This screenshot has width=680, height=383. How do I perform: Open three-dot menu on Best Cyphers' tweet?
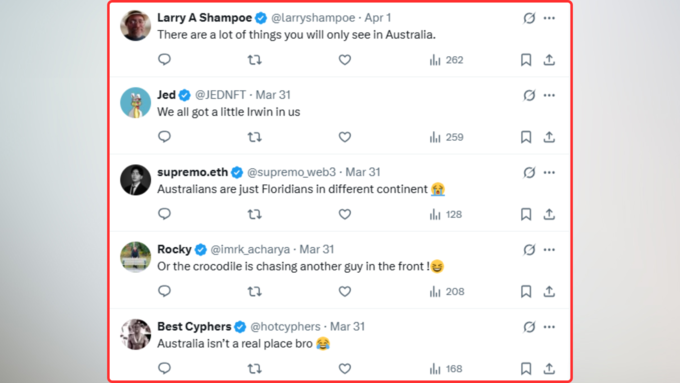coord(549,327)
